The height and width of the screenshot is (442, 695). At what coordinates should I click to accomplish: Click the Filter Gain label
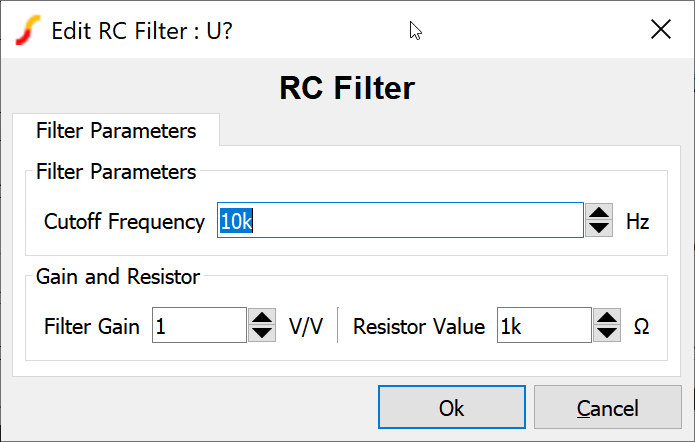pyautogui.click(x=95, y=327)
